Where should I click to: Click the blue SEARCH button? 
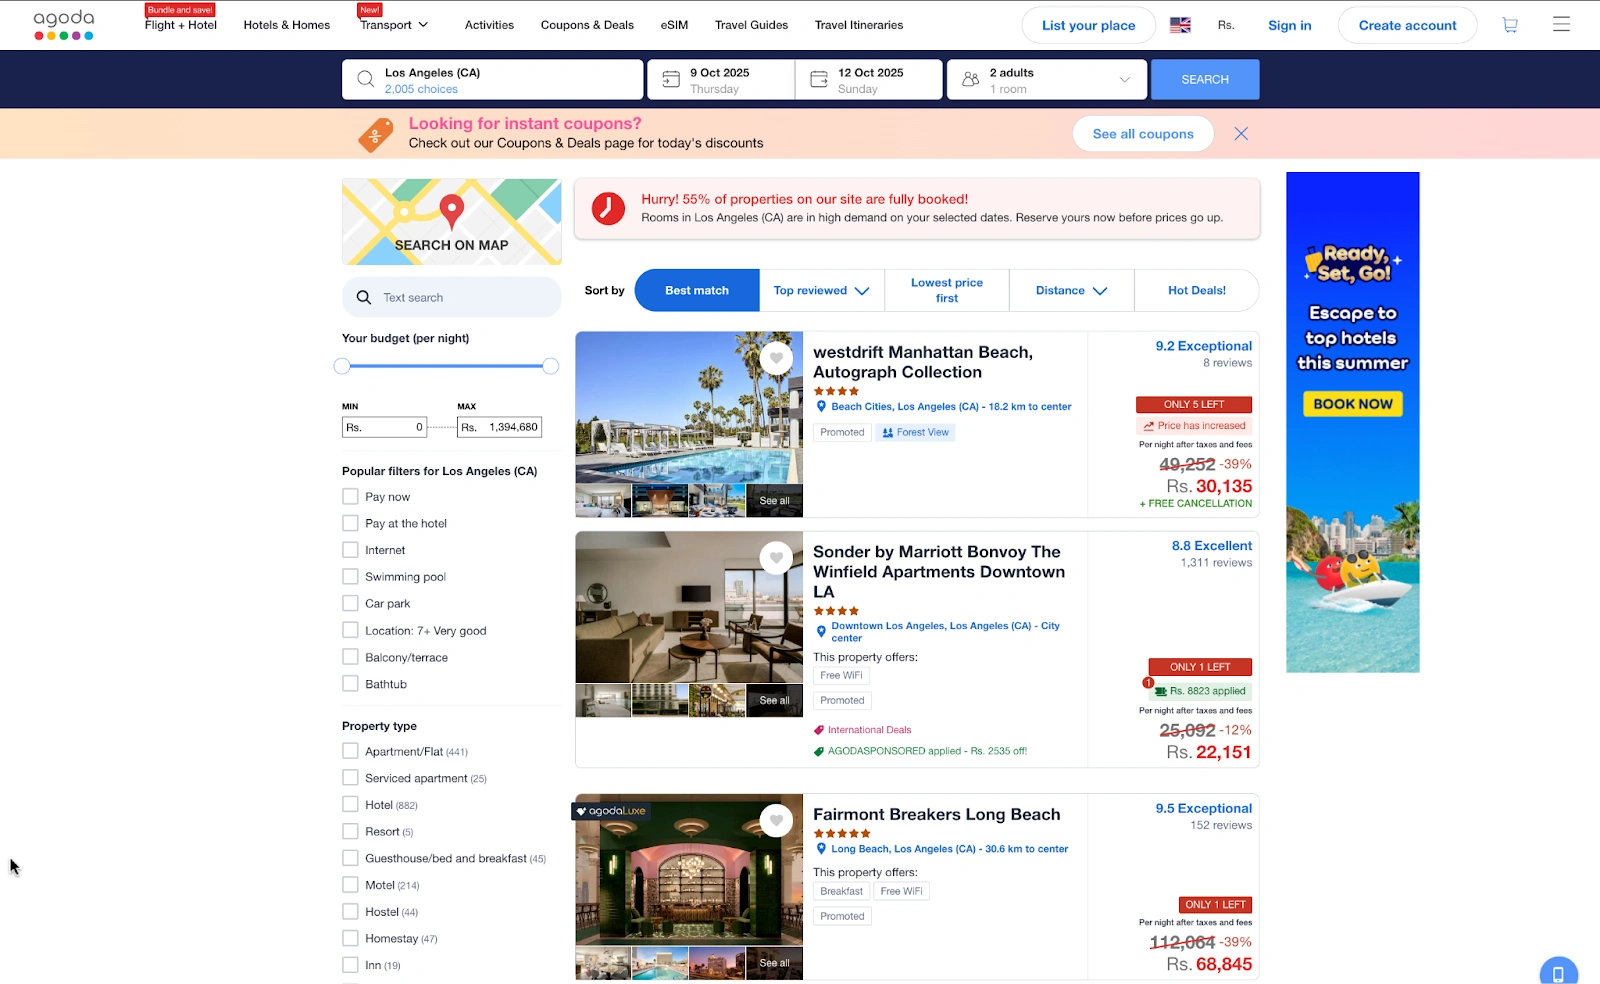1205,80
